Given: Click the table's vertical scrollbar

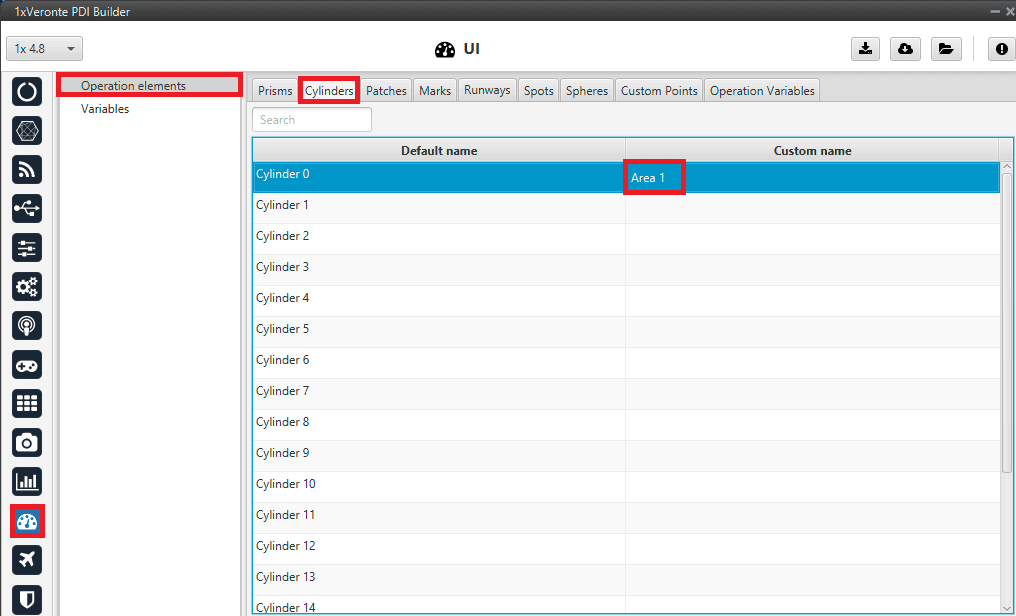Looking at the screenshot, I should [1006, 320].
